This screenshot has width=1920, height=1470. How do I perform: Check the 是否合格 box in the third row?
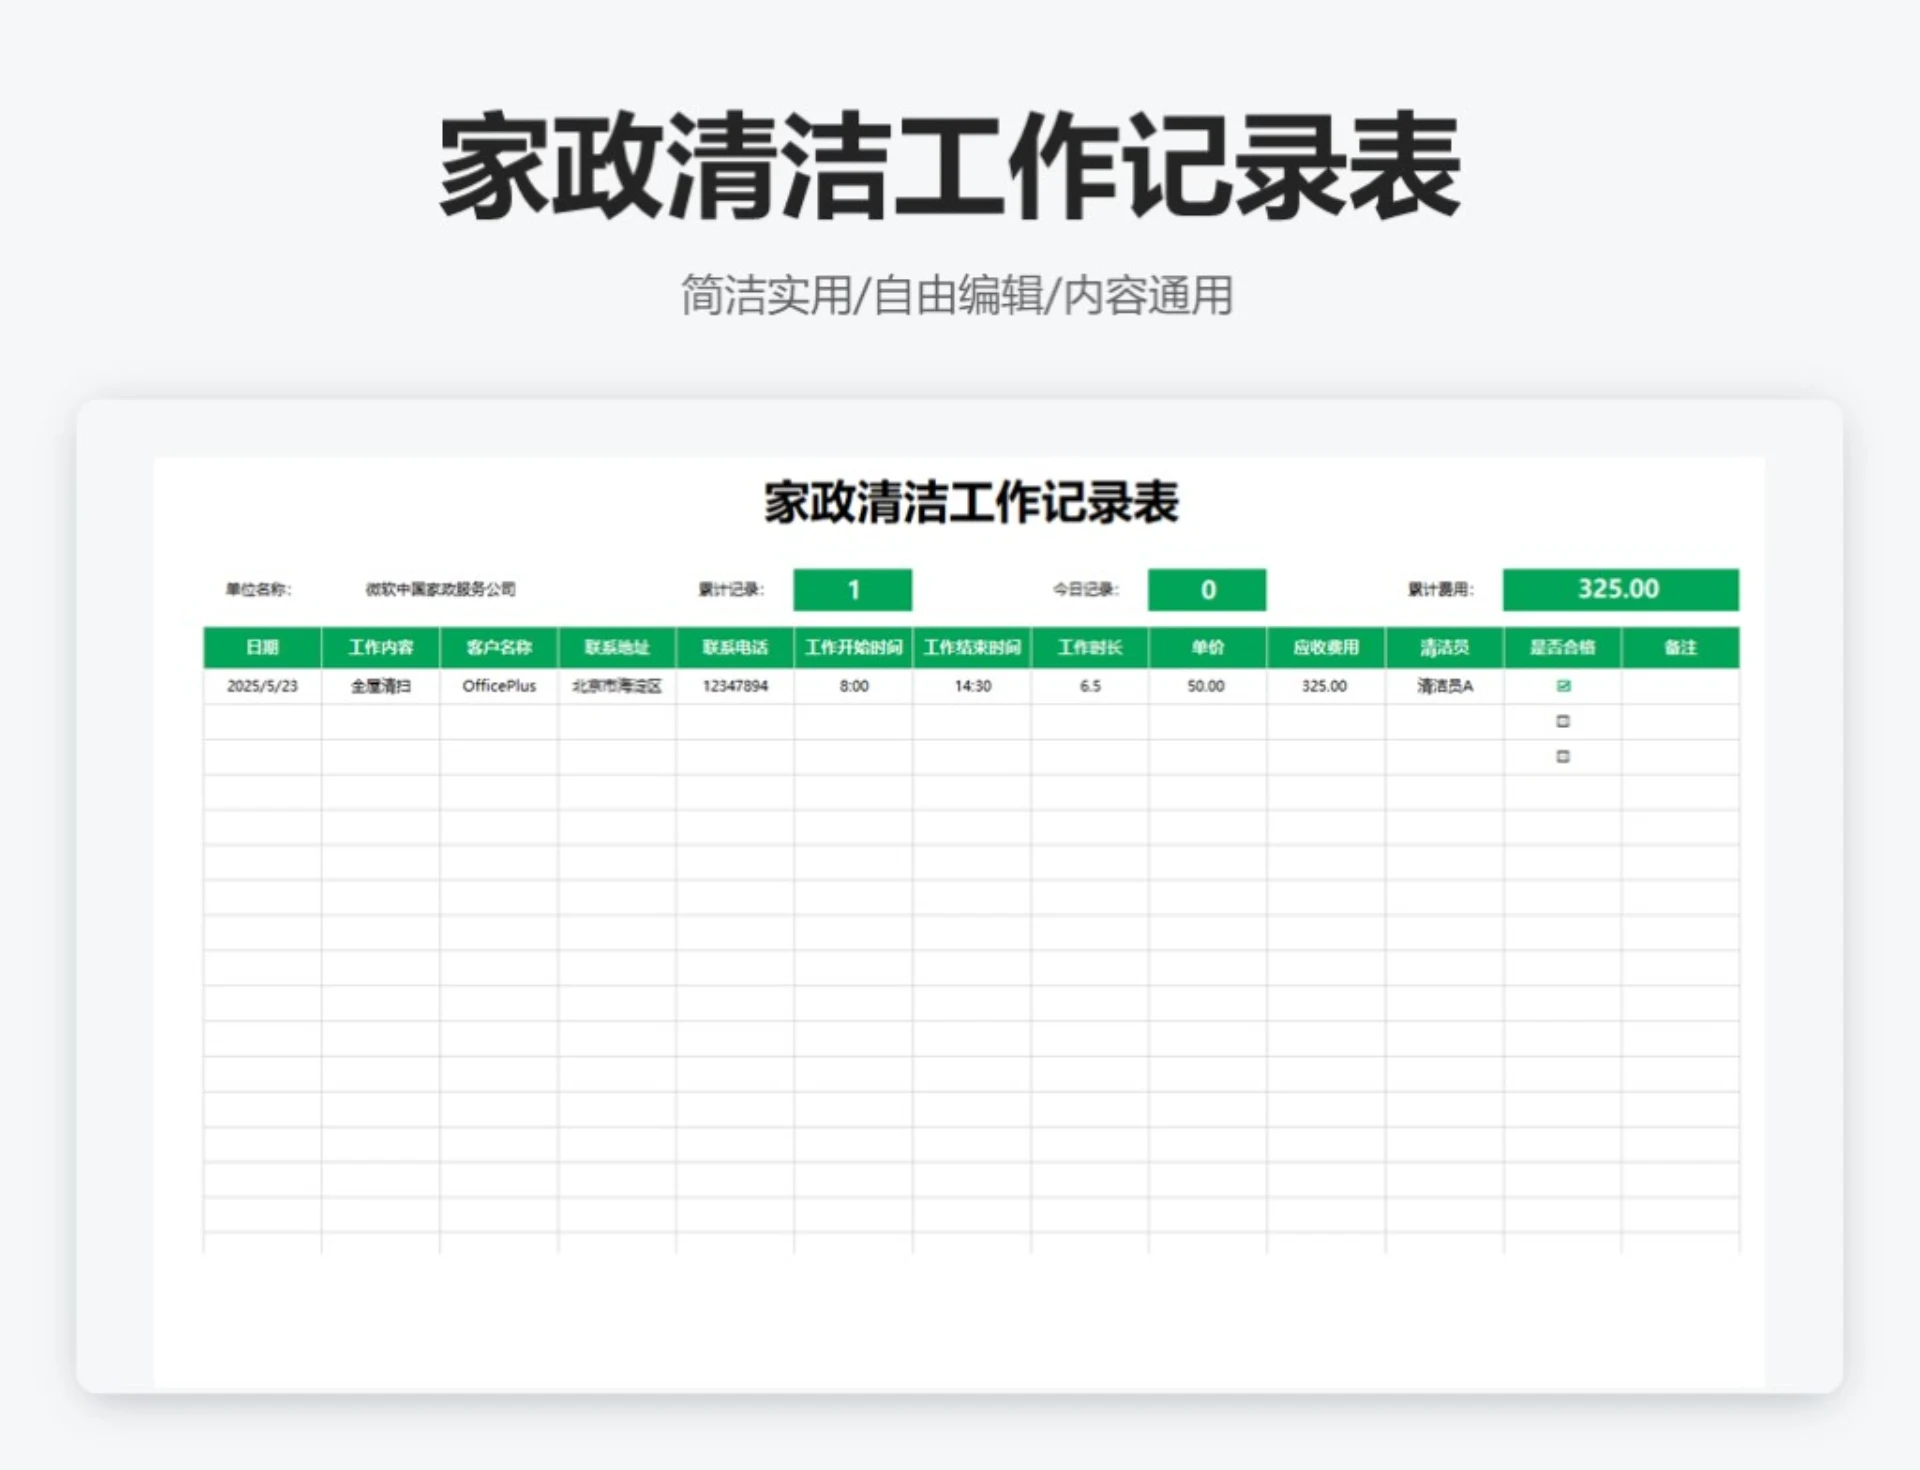tap(1563, 757)
